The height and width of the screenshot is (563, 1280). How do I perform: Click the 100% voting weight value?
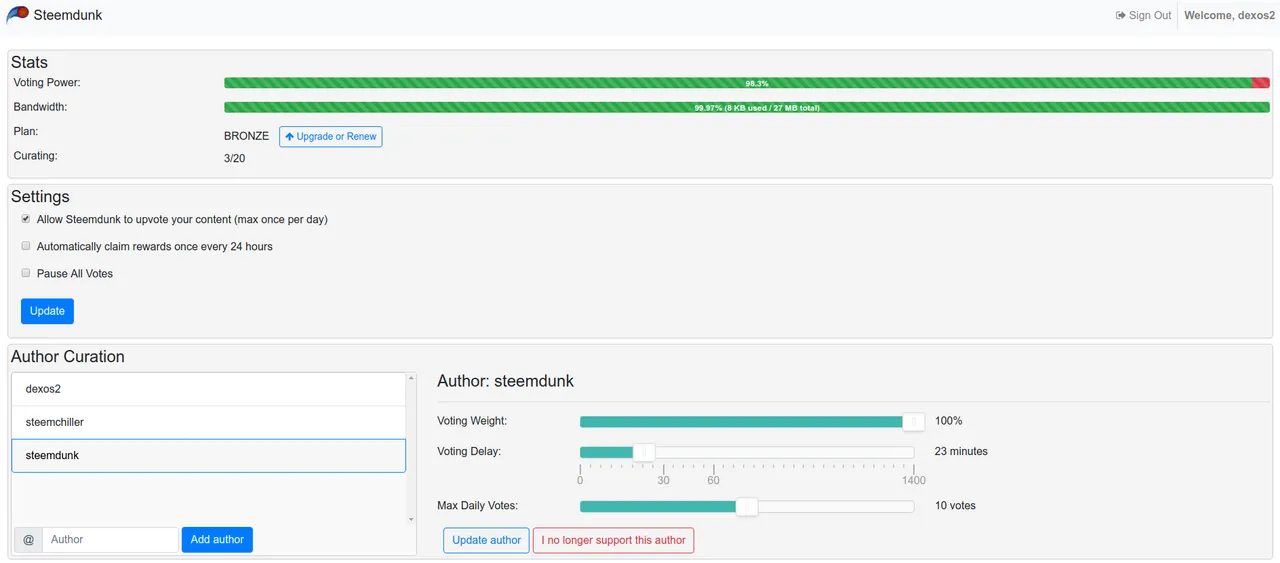click(949, 421)
